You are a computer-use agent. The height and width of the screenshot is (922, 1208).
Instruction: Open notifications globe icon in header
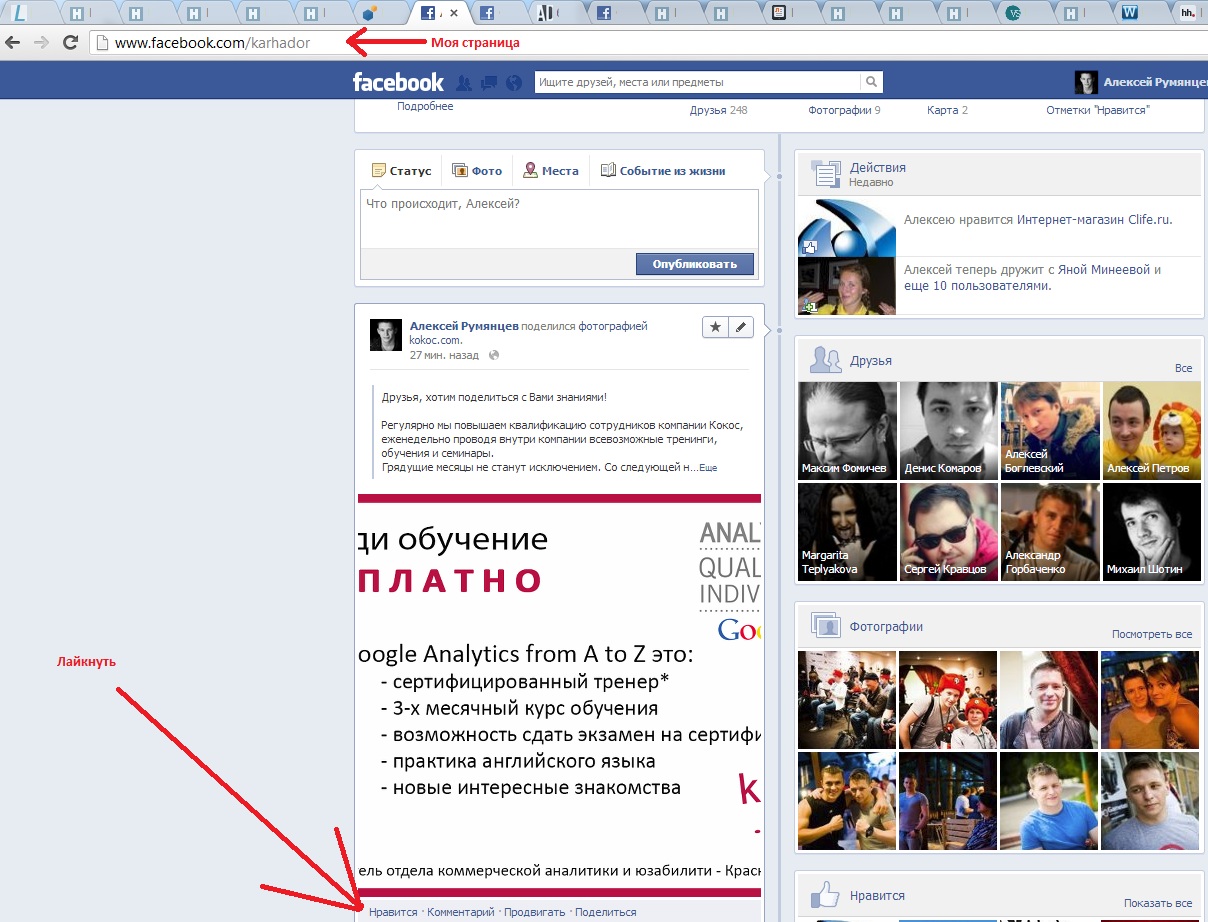pyautogui.click(x=514, y=82)
